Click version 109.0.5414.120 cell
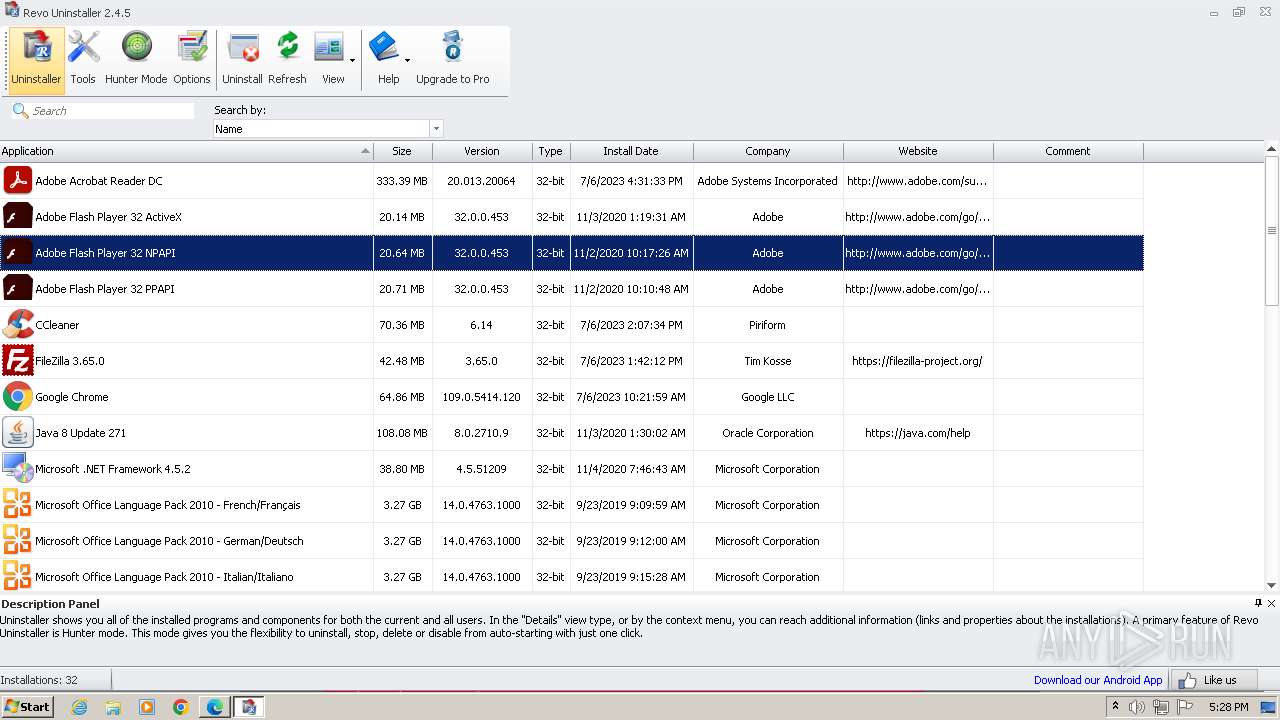Screen dimensions: 1280x720 click(x=482, y=397)
